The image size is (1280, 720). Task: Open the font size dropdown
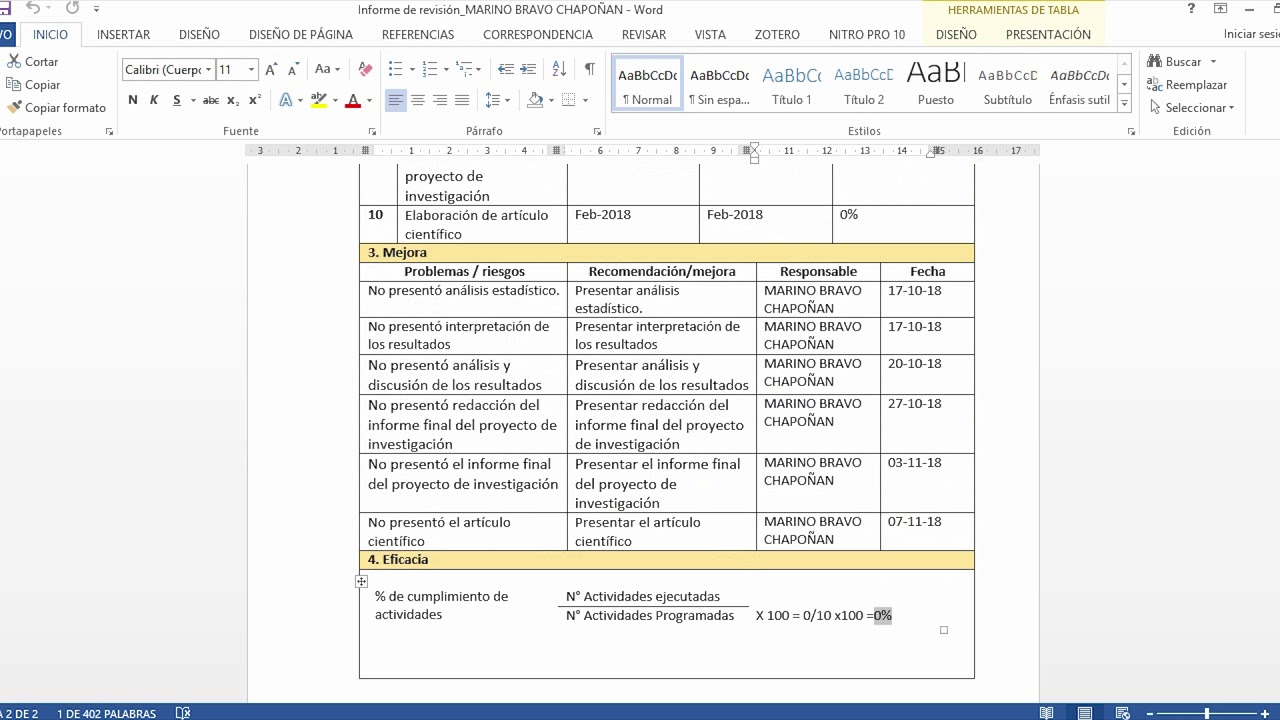251,70
